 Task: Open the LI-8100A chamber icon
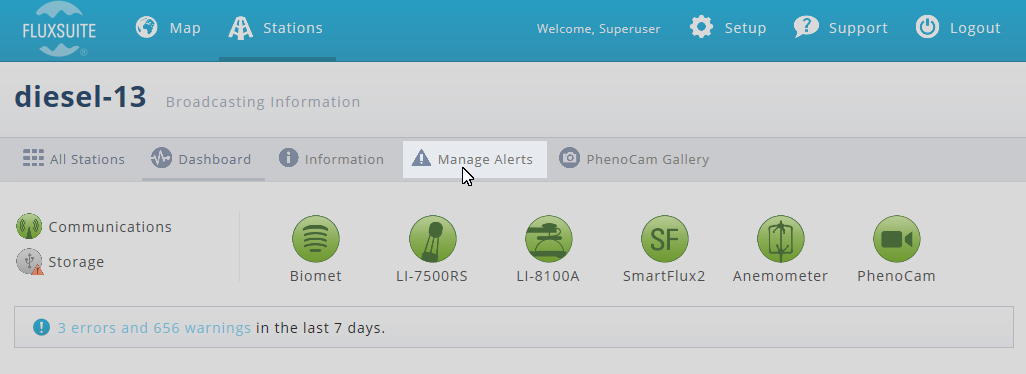548,239
